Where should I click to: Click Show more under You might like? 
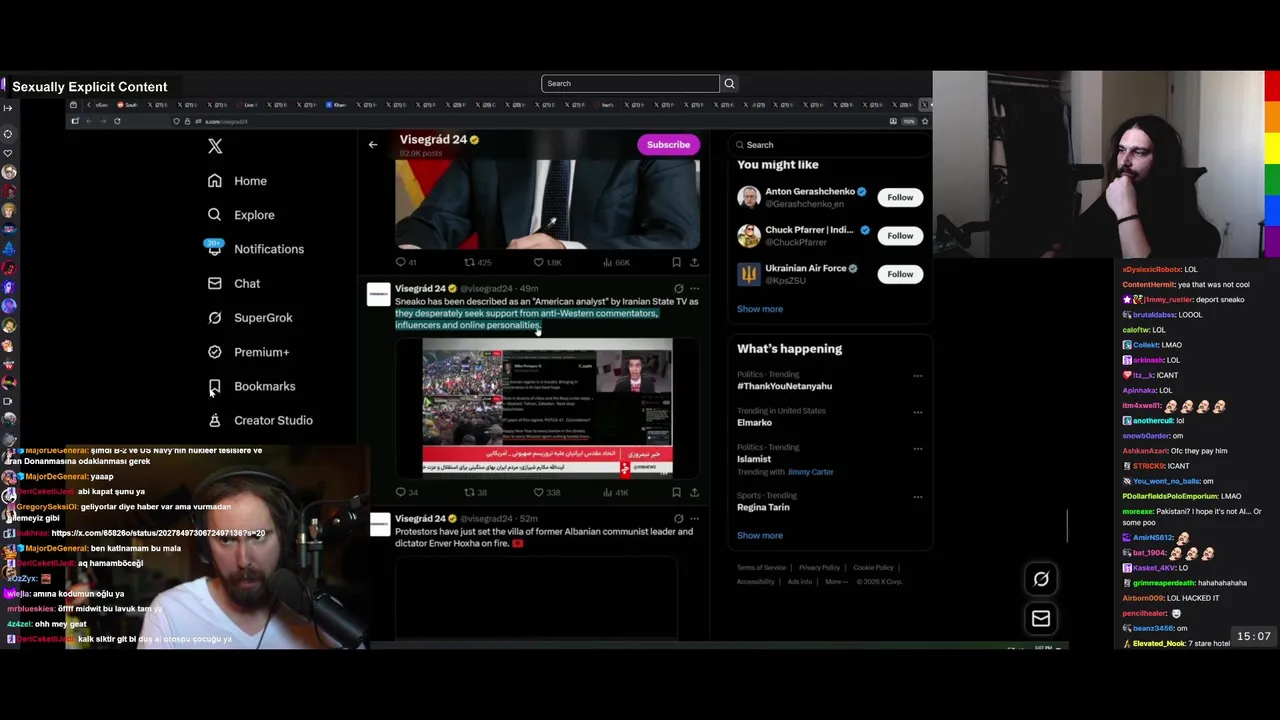click(x=760, y=309)
